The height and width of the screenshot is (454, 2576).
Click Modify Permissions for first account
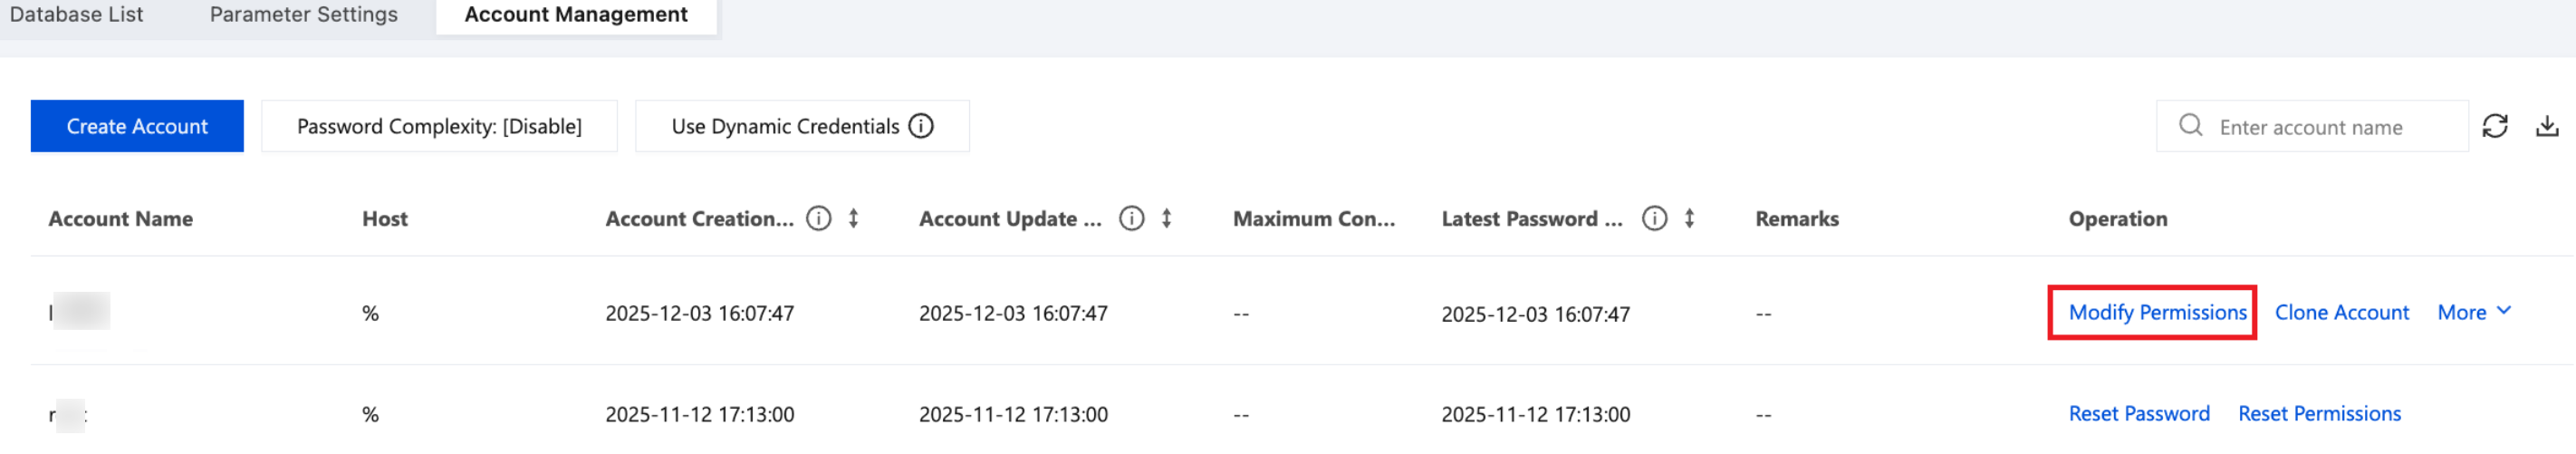tap(2157, 313)
